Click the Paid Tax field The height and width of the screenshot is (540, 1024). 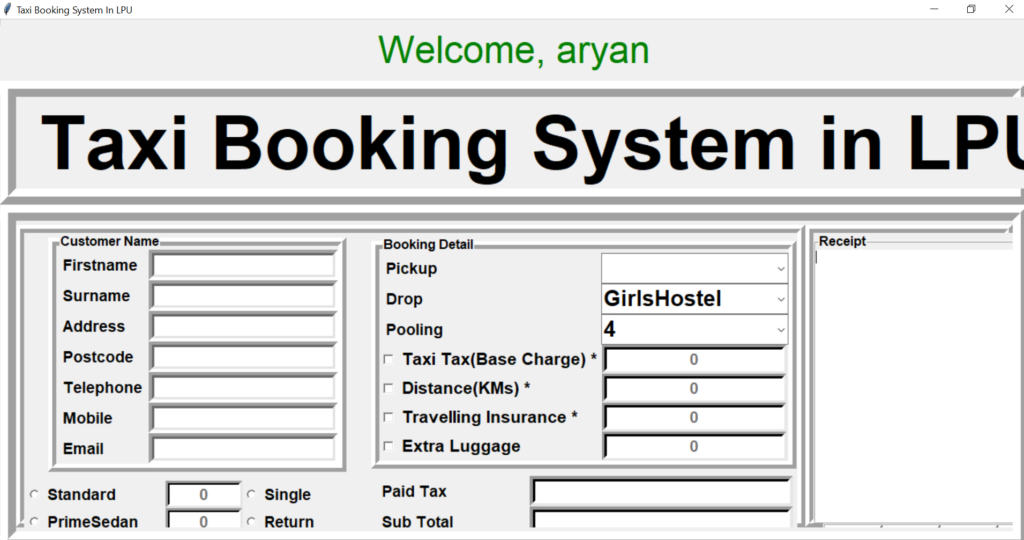[661, 492]
